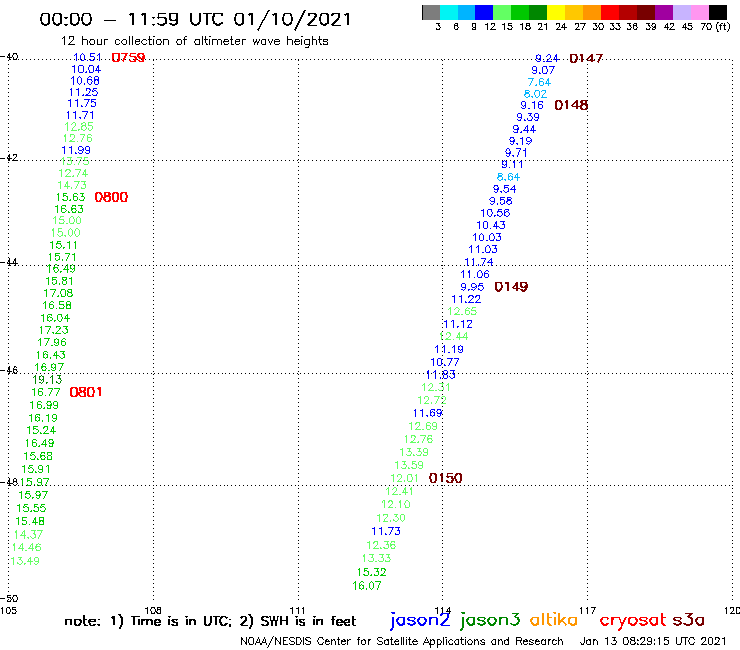Click the wave height value 14.37
The height and width of the screenshot is (650, 740).
click(28, 535)
